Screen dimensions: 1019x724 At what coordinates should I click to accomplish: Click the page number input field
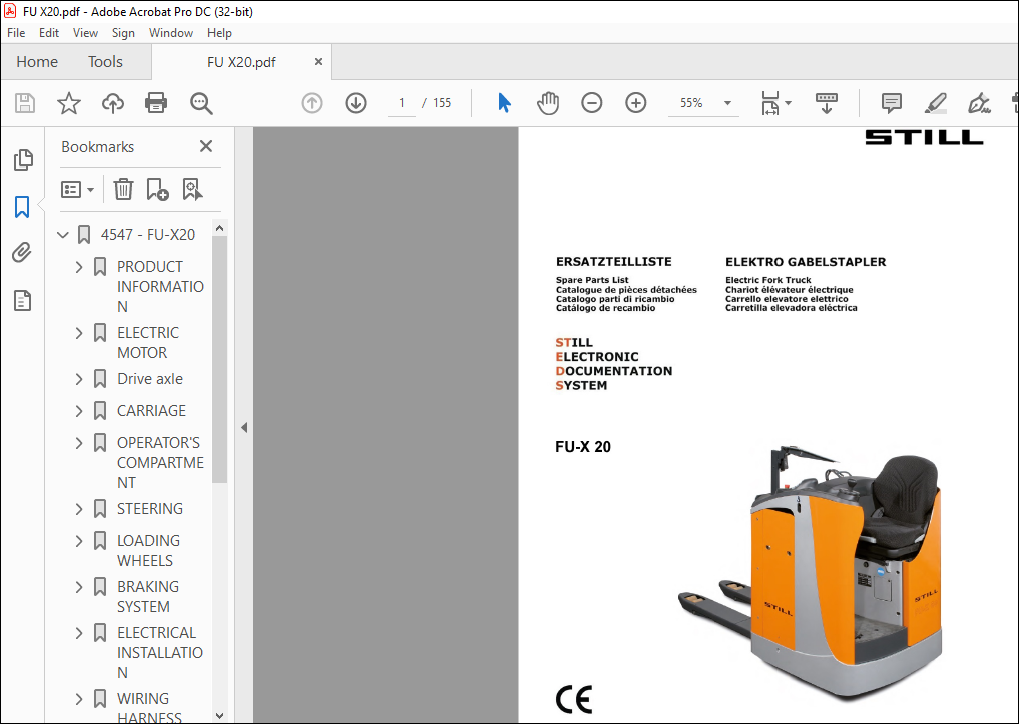coord(402,103)
